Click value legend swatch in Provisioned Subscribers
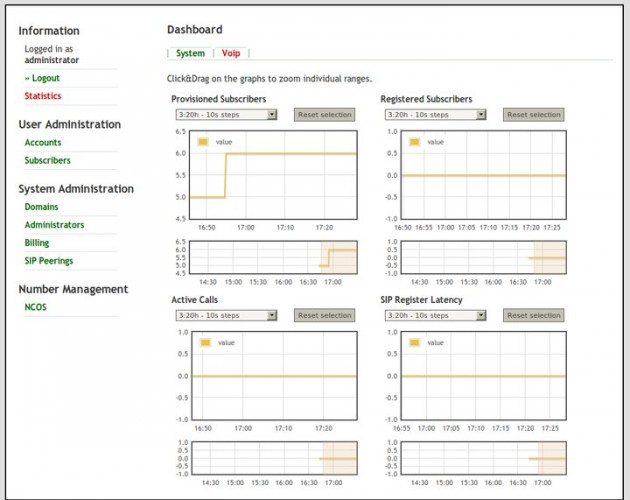Viewport: 630px width, 500px height. click(203, 142)
